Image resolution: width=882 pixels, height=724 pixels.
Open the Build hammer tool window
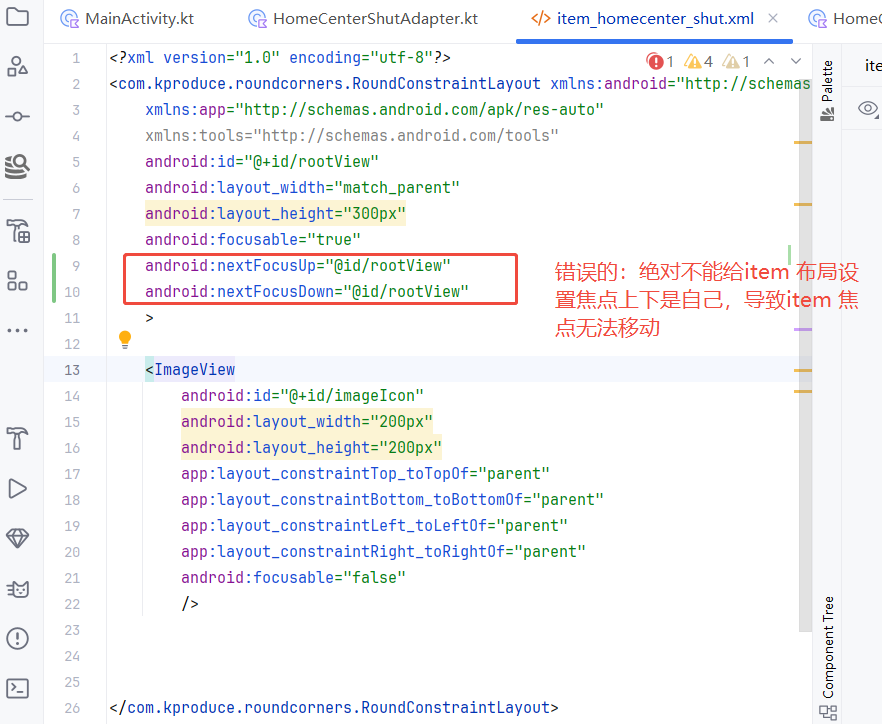click(x=17, y=438)
